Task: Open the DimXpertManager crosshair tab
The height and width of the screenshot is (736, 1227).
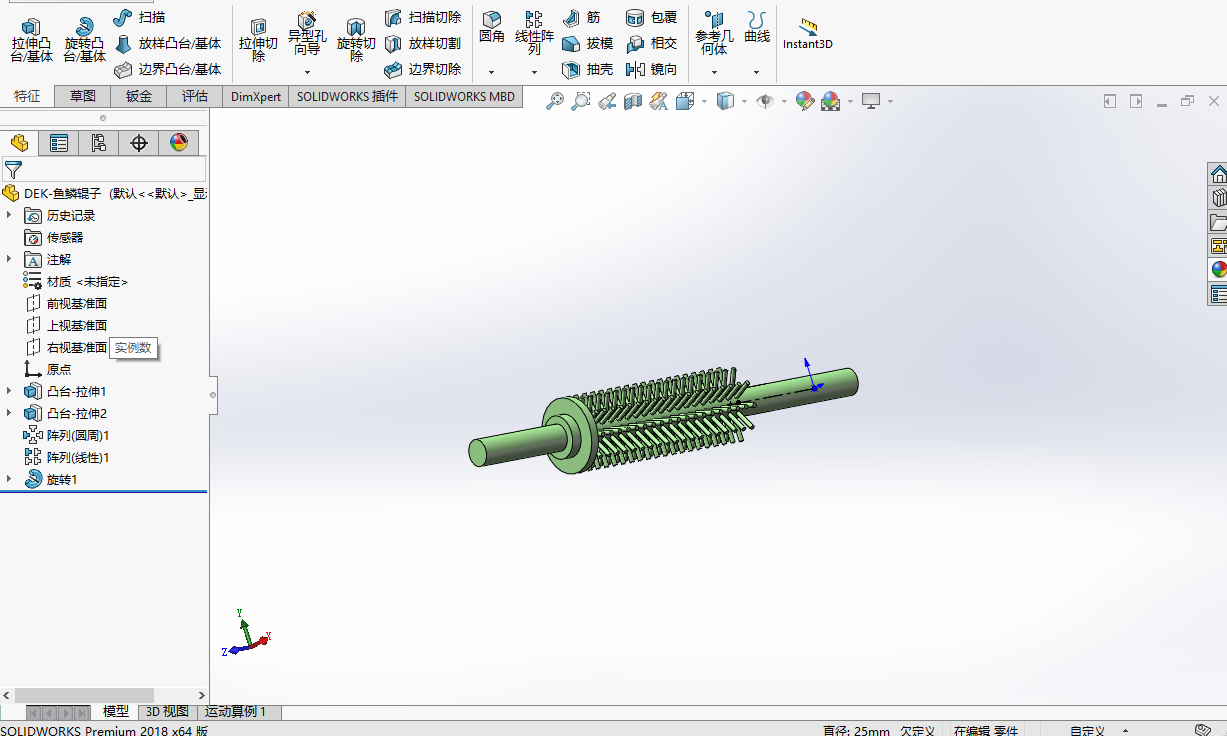Action: 139,143
